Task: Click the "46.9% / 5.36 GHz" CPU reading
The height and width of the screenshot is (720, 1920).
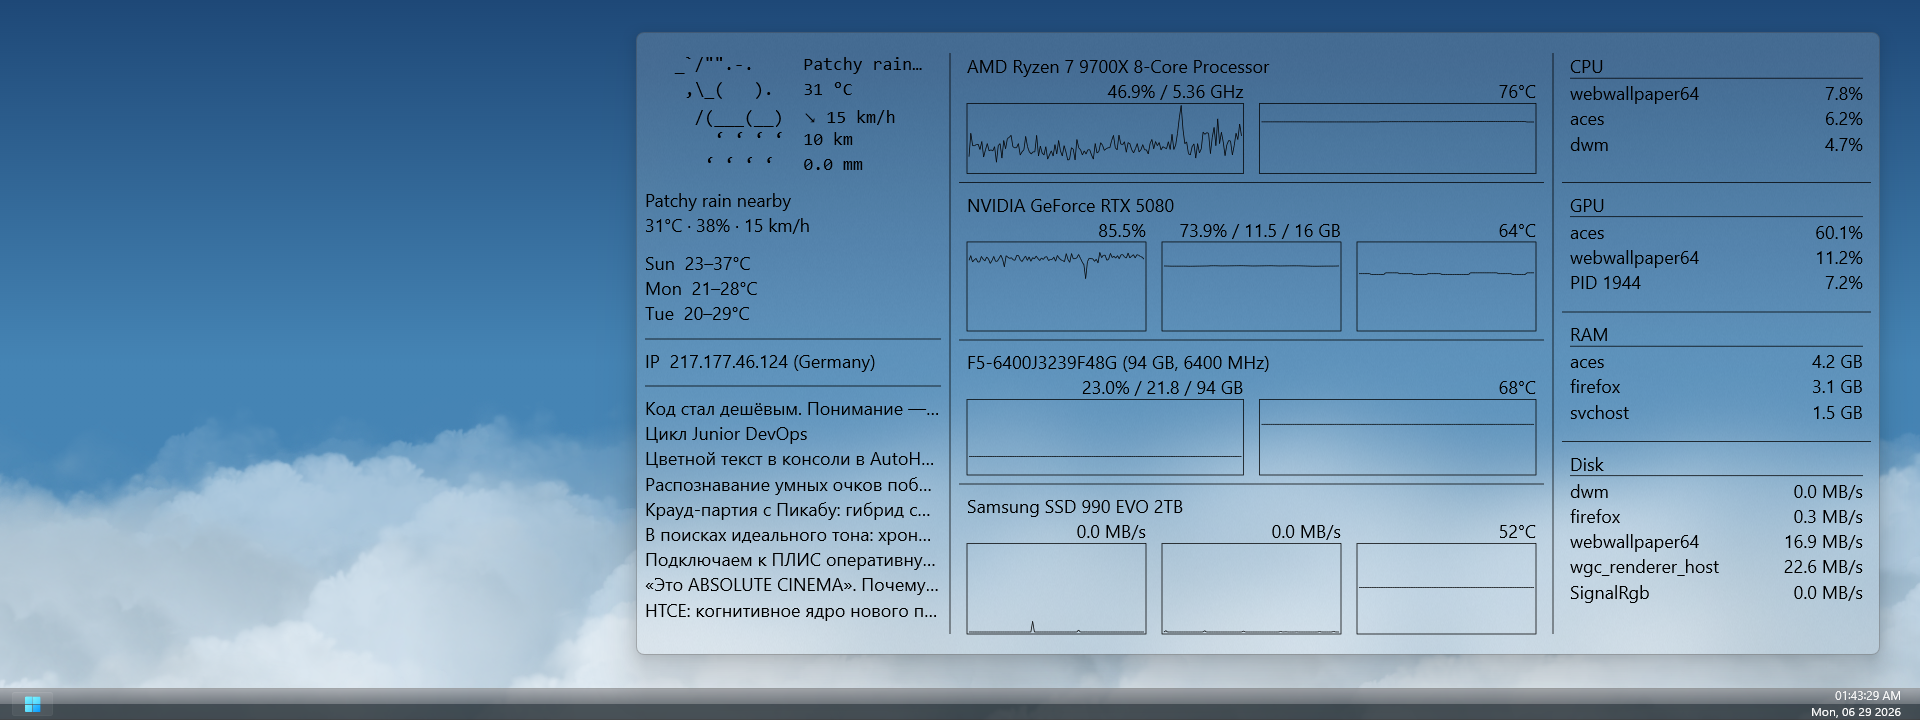Action: [x=1175, y=92]
